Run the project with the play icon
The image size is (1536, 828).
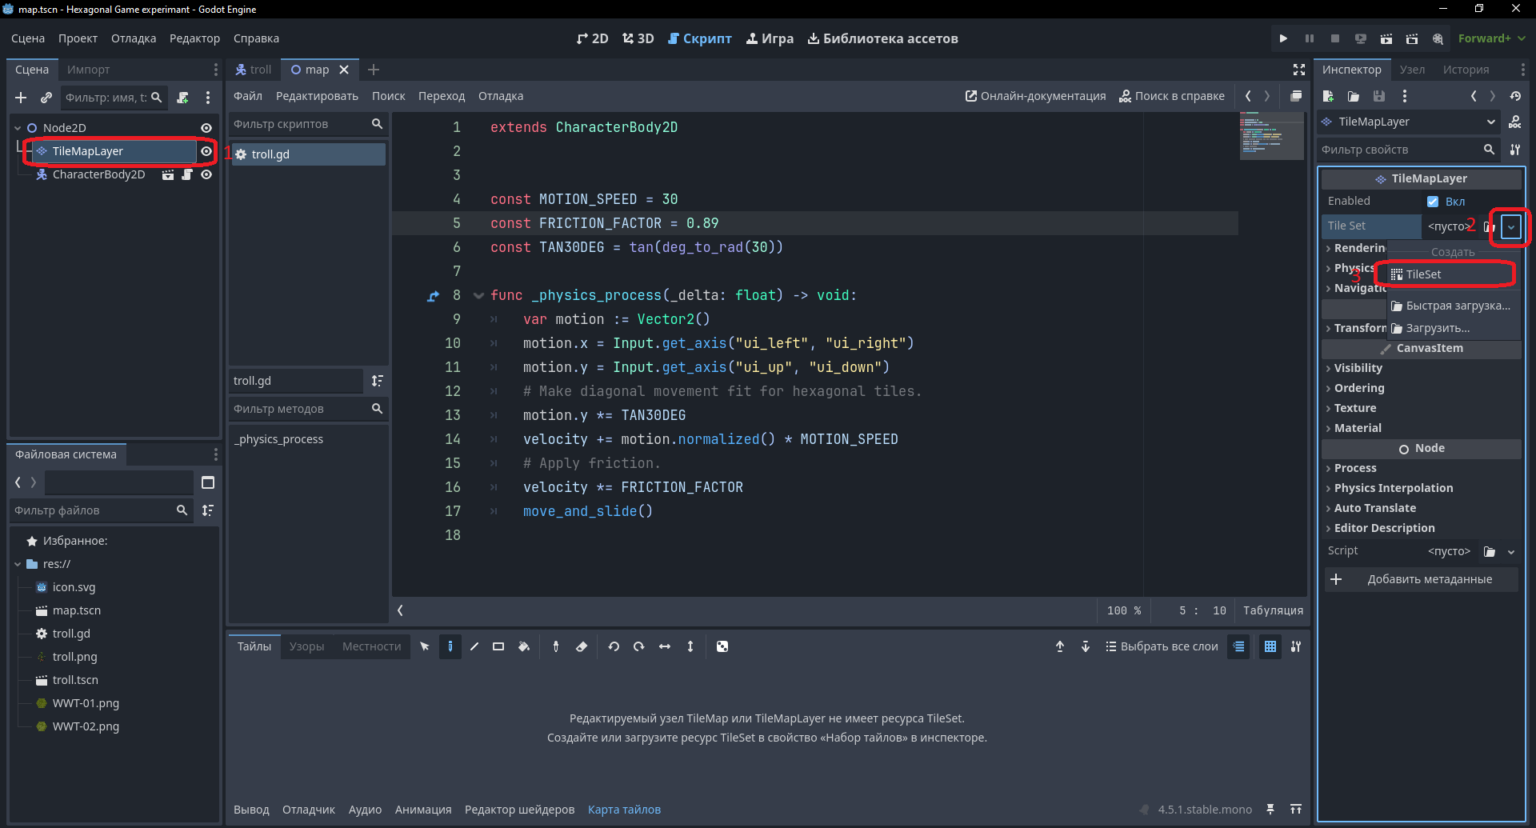tap(1283, 39)
